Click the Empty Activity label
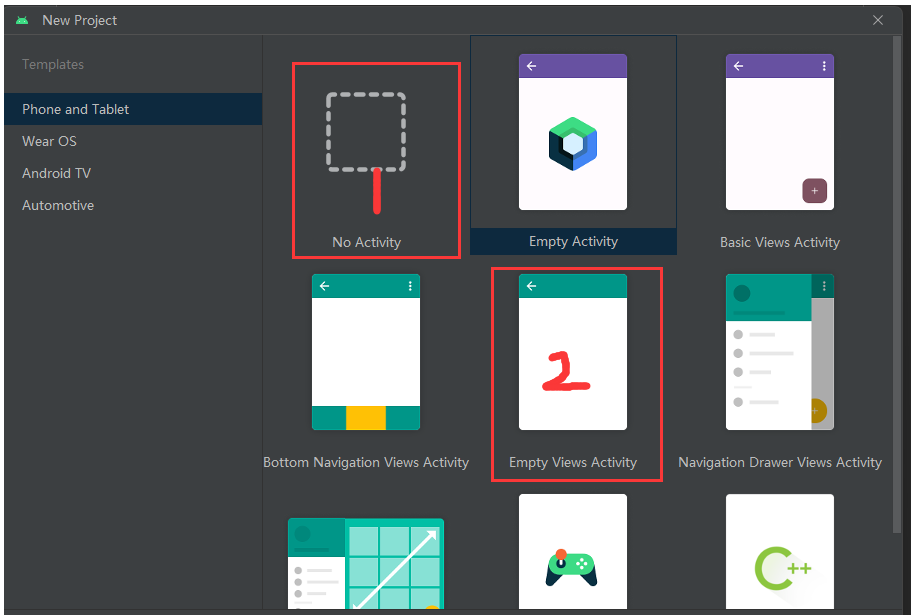The width and height of the screenshot is (911, 615). pyautogui.click(x=573, y=241)
